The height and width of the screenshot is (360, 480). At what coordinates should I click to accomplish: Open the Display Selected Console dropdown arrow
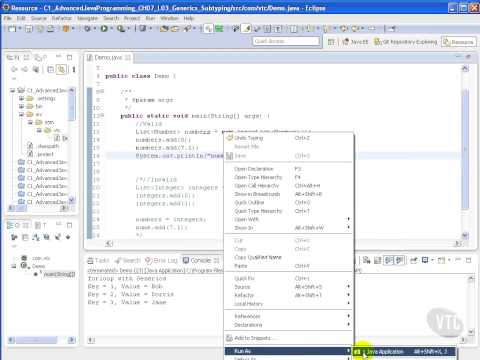[x=432, y=260]
